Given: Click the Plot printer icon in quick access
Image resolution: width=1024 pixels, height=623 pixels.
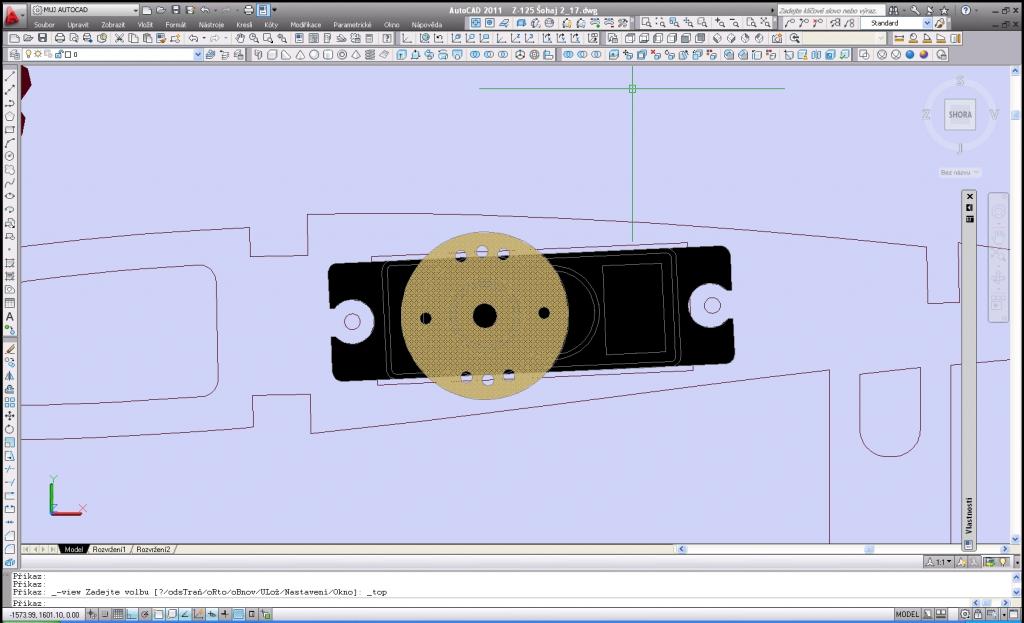Looking at the screenshot, I should click(248, 9).
